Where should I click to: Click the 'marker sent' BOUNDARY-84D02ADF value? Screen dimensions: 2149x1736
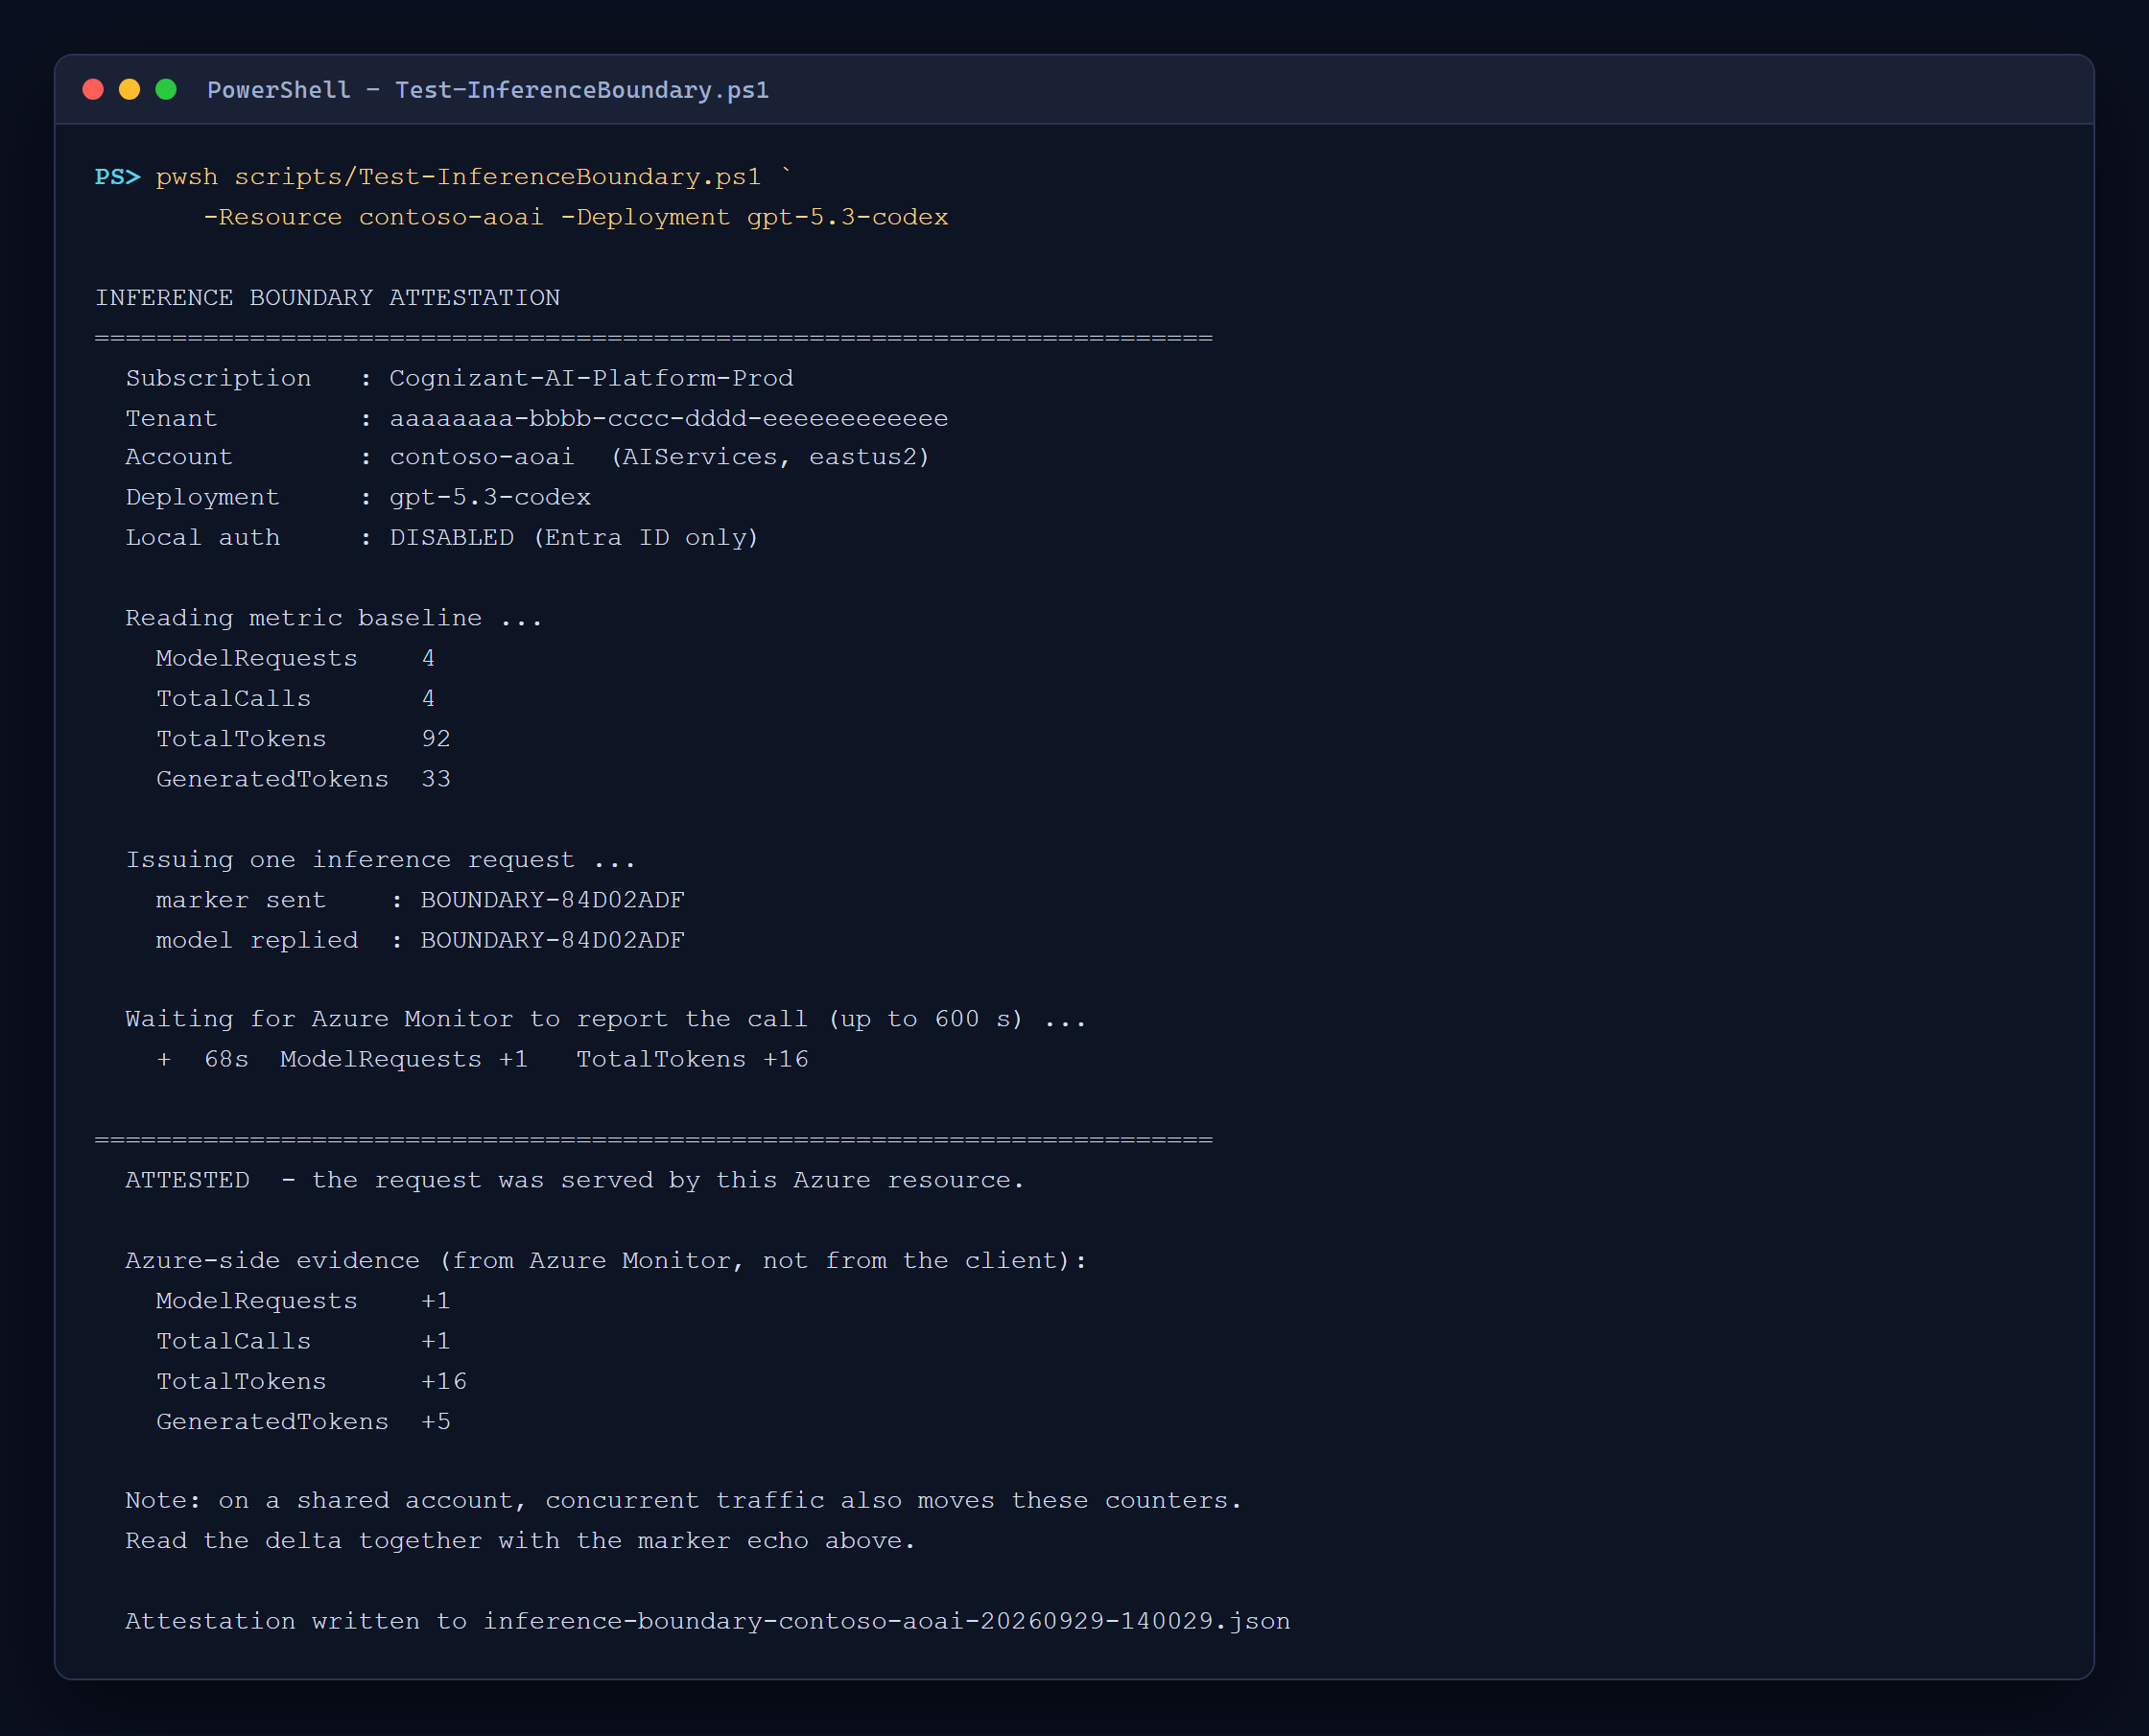coord(553,900)
